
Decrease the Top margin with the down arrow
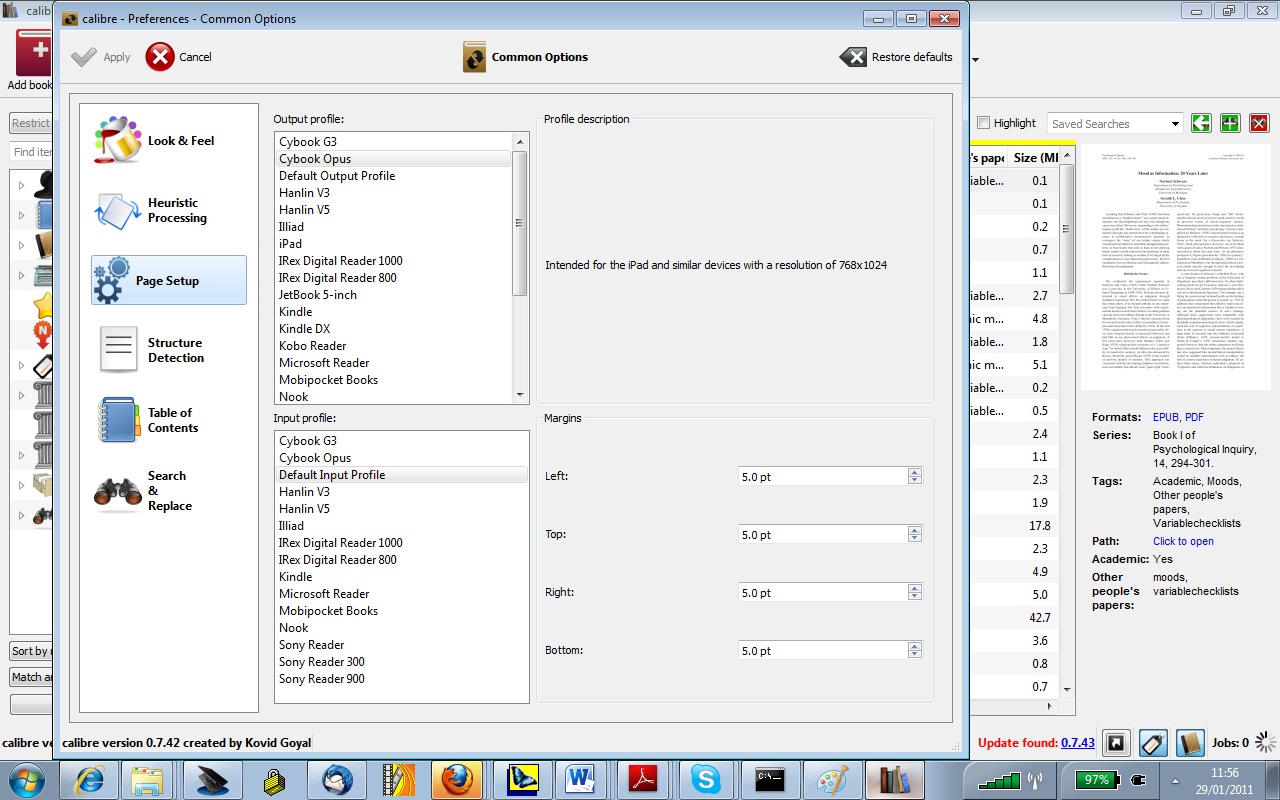click(x=914, y=539)
